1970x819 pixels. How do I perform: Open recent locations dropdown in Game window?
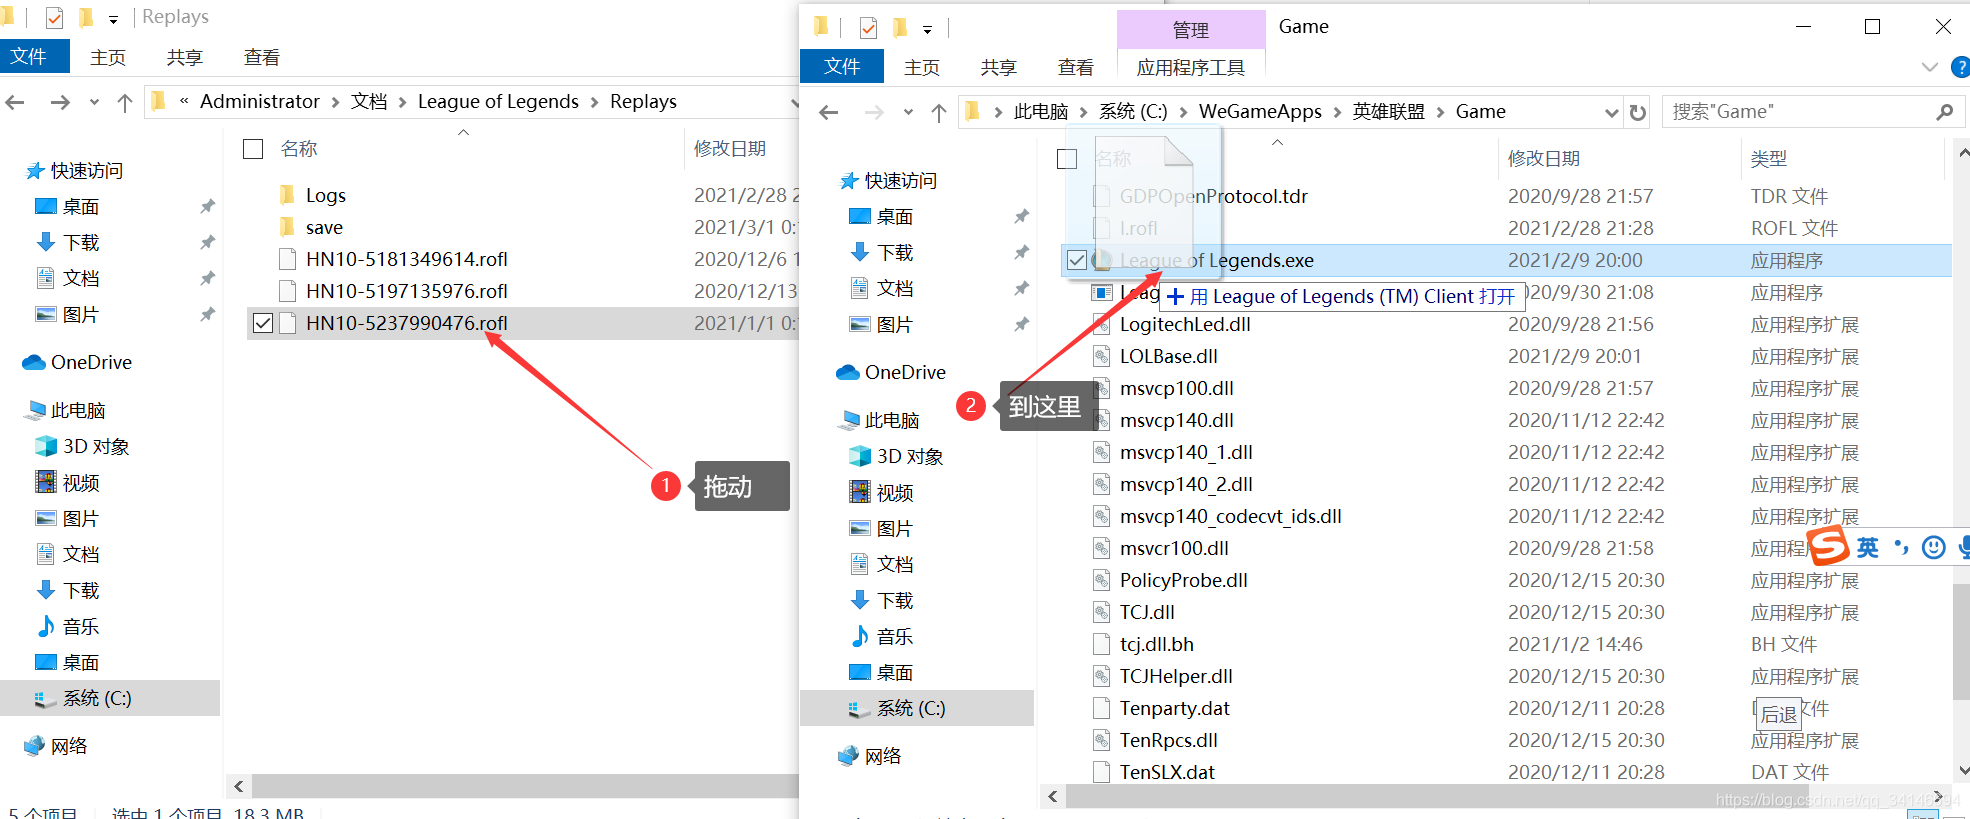pyautogui.click(x=908, y=112)
